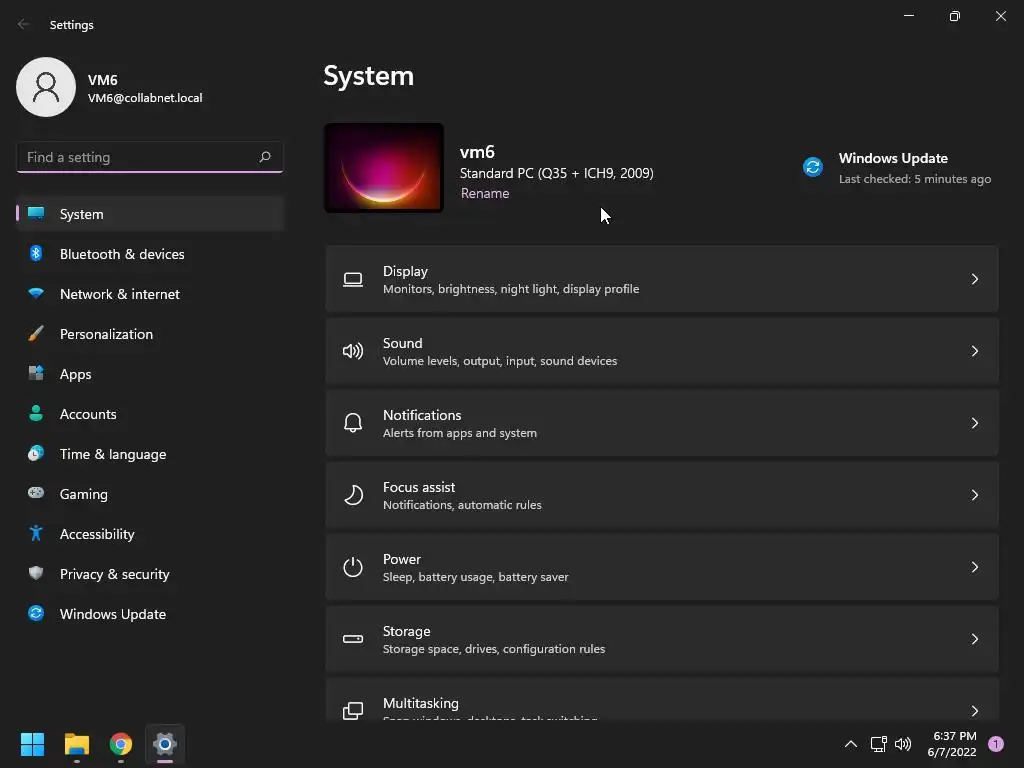Click the Rename link under vm6
The height and width of the screenshot is (768, 1024).
point(485,193)
